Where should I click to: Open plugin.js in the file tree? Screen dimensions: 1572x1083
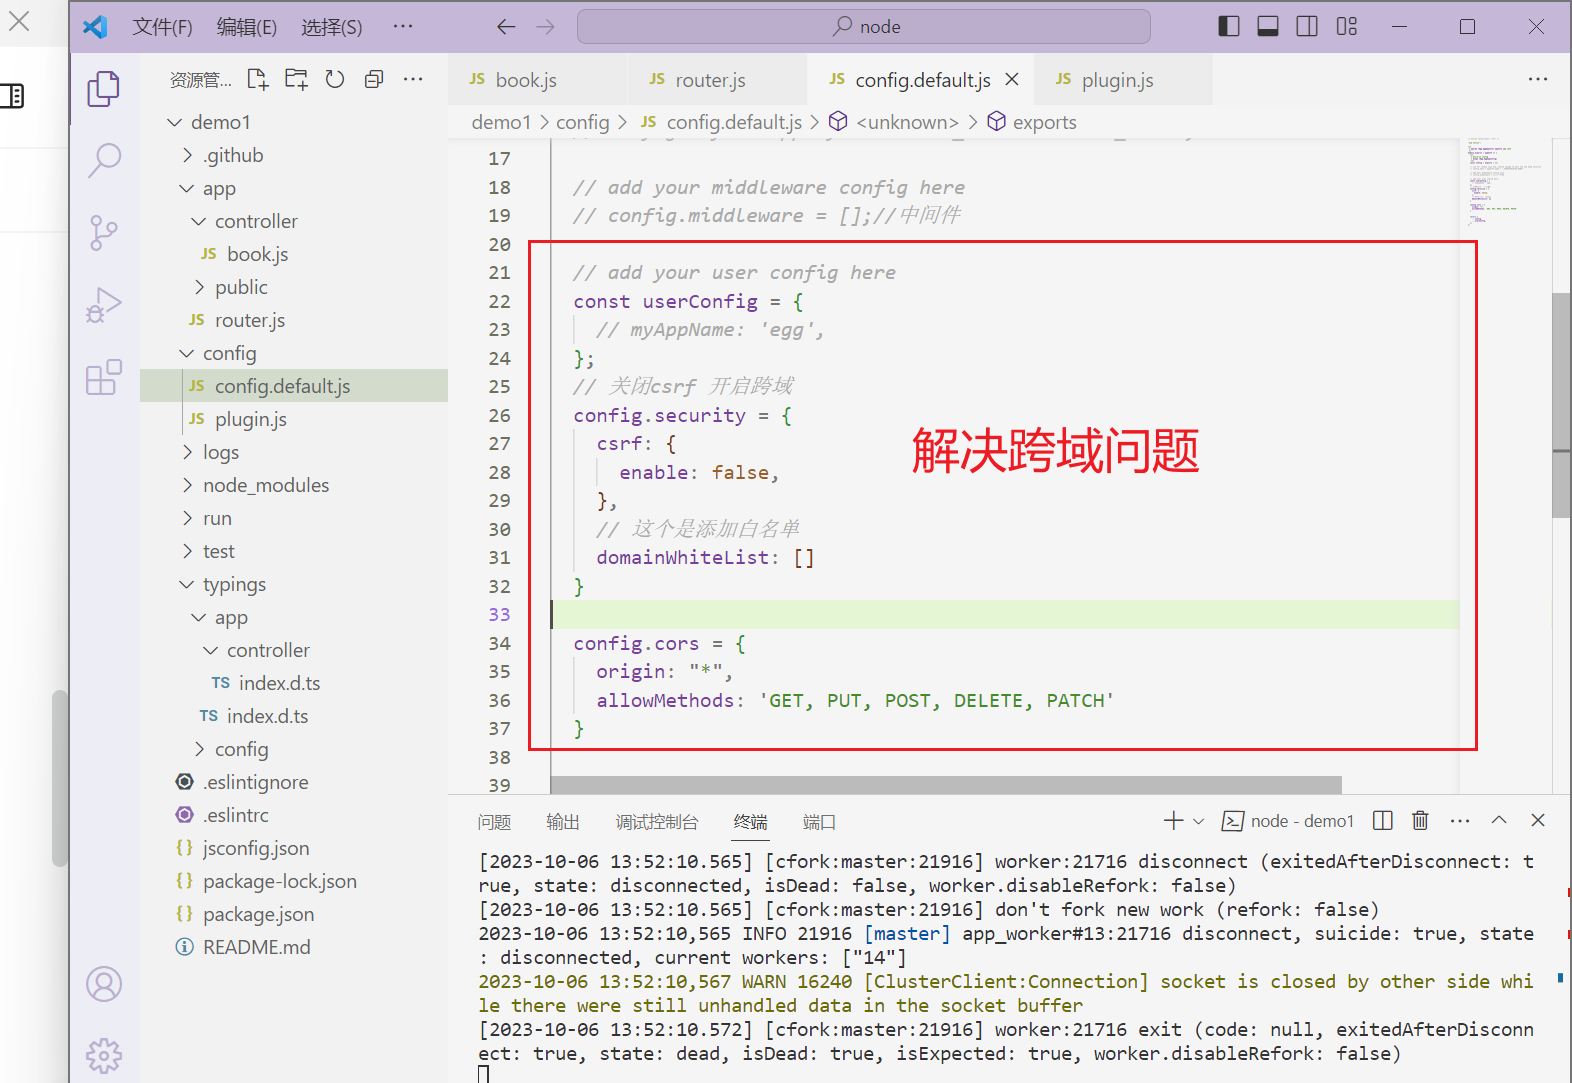tap(294, 419)
